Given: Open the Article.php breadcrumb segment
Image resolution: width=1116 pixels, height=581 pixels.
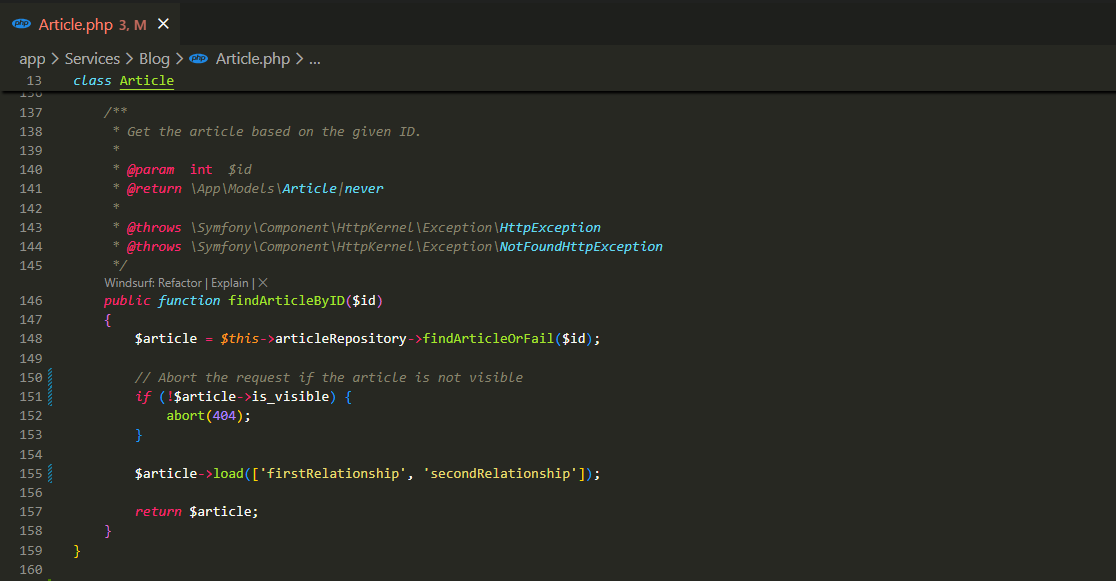Looking at the screenshot, I should (x=253, y=59).
